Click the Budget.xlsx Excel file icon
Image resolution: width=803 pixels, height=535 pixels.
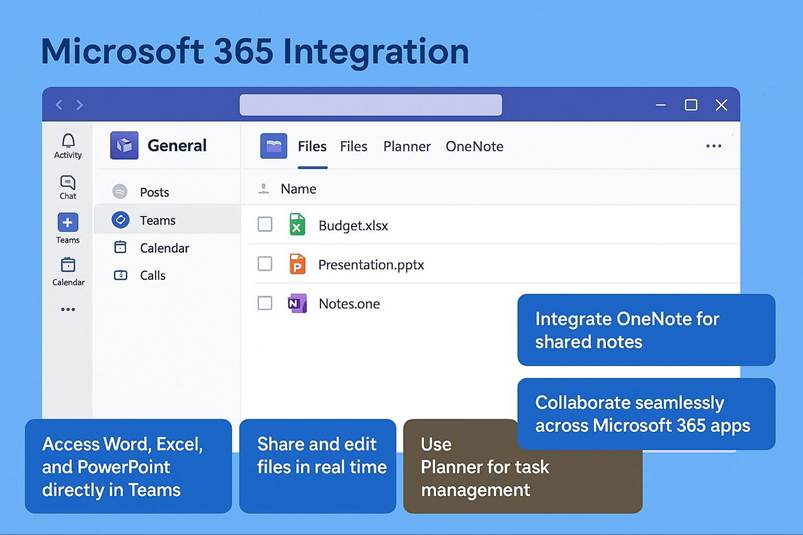[x=297, y=225]
